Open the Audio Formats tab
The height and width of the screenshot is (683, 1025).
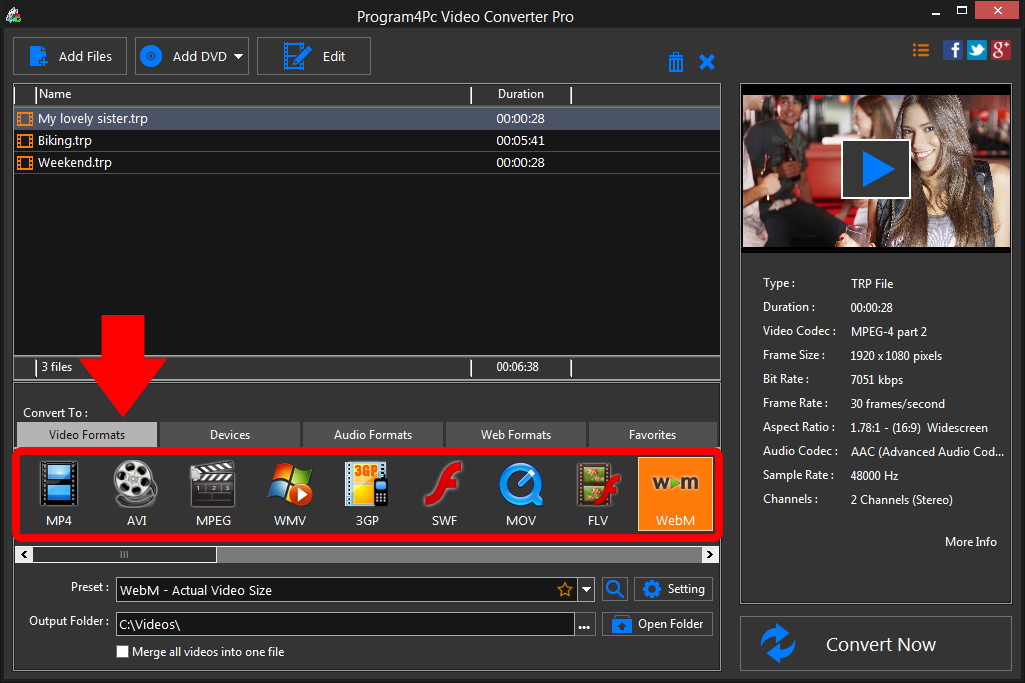click(x=372, y=434)
